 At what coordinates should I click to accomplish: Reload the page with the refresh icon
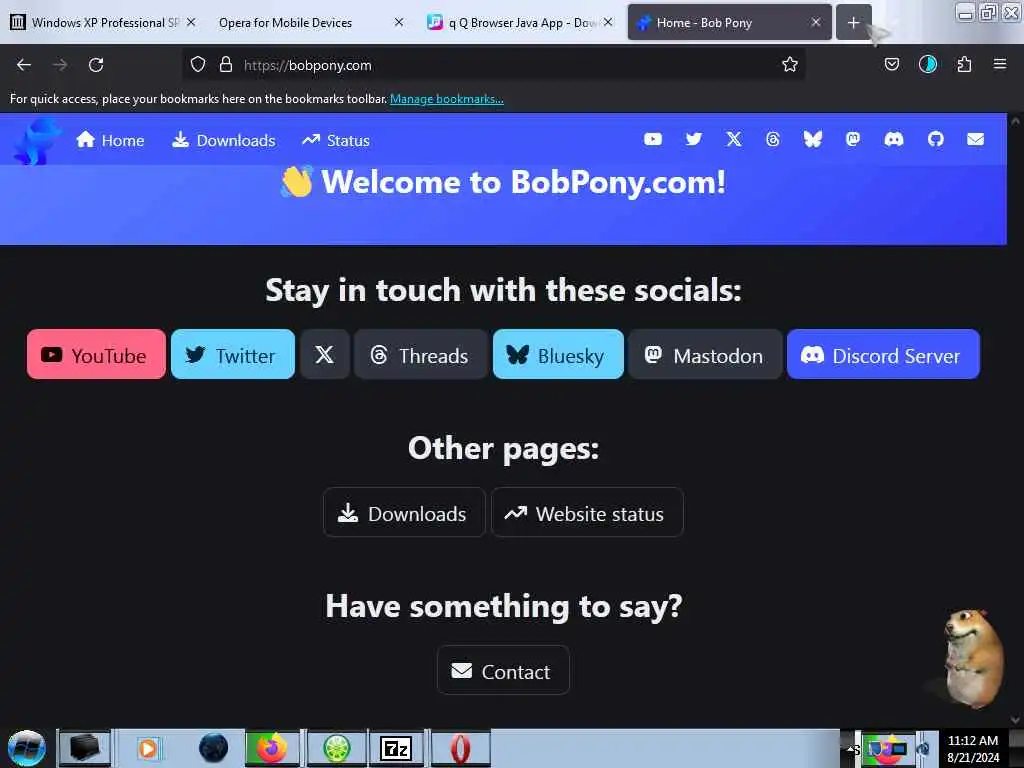(96, 65)
